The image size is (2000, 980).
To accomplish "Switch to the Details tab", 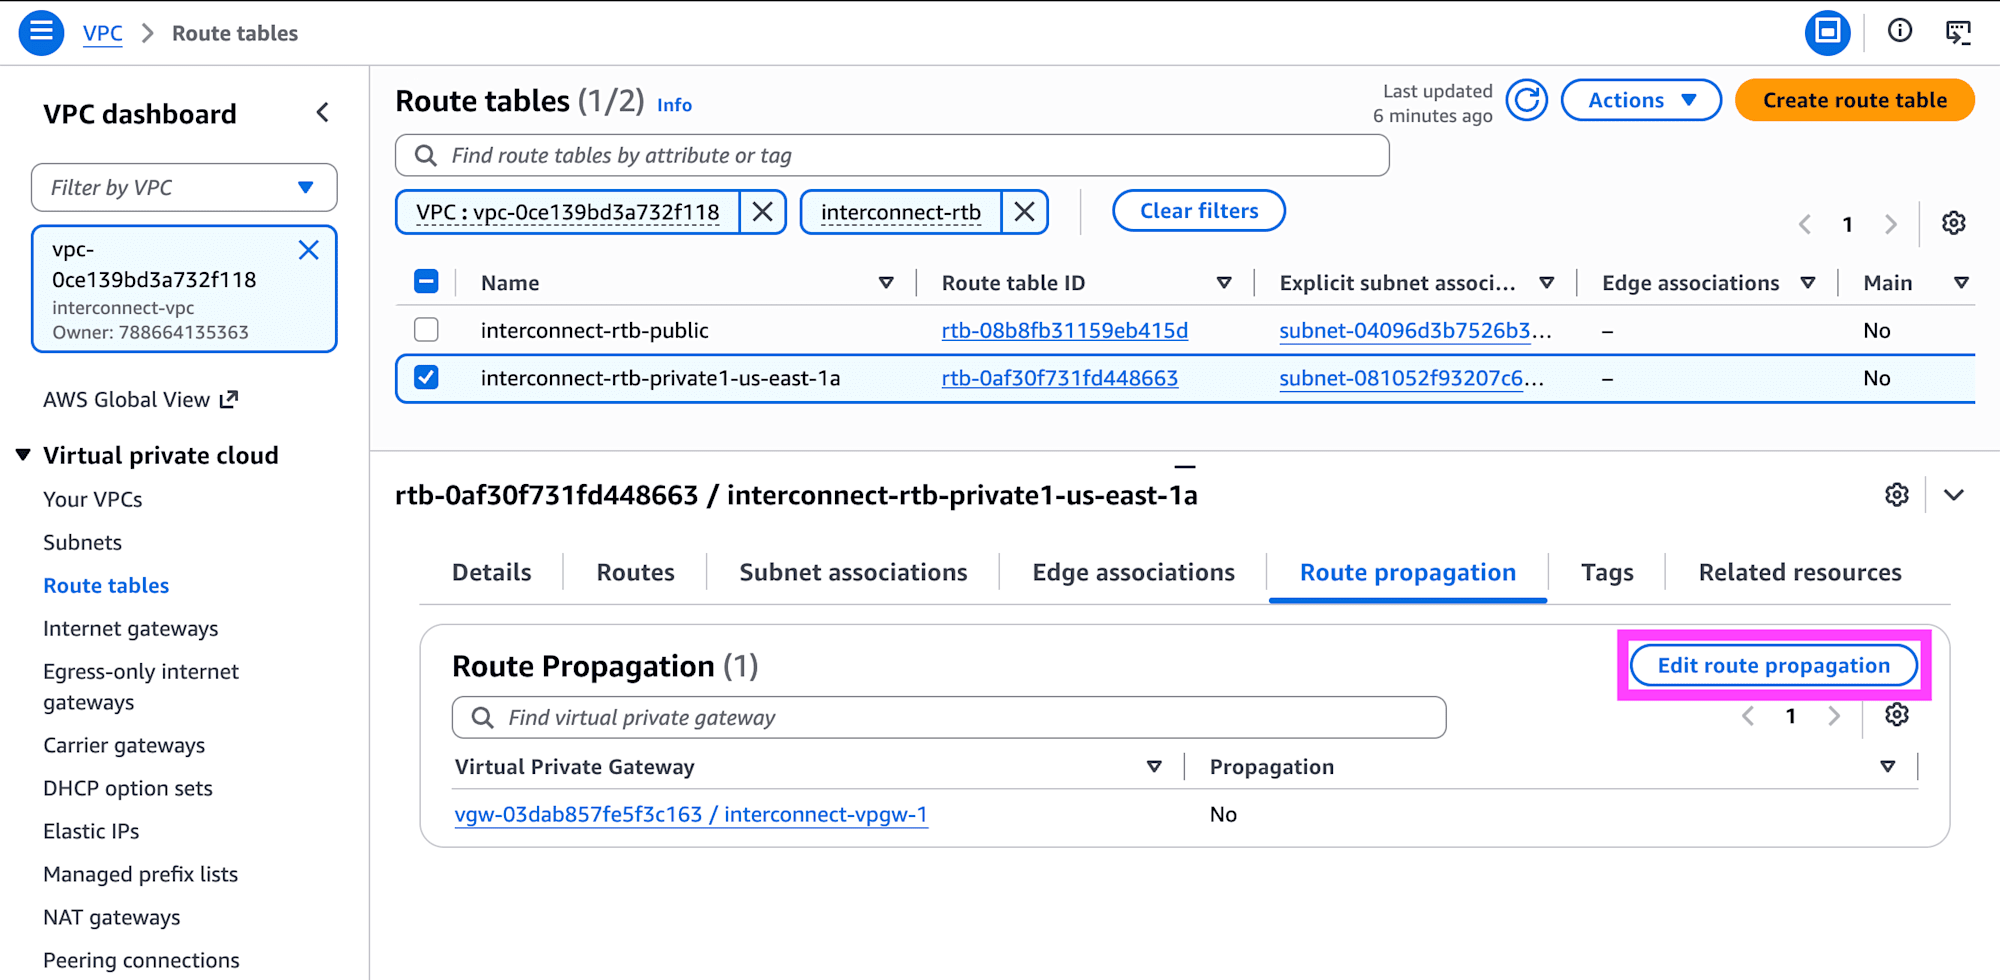I will coord(492,572).
